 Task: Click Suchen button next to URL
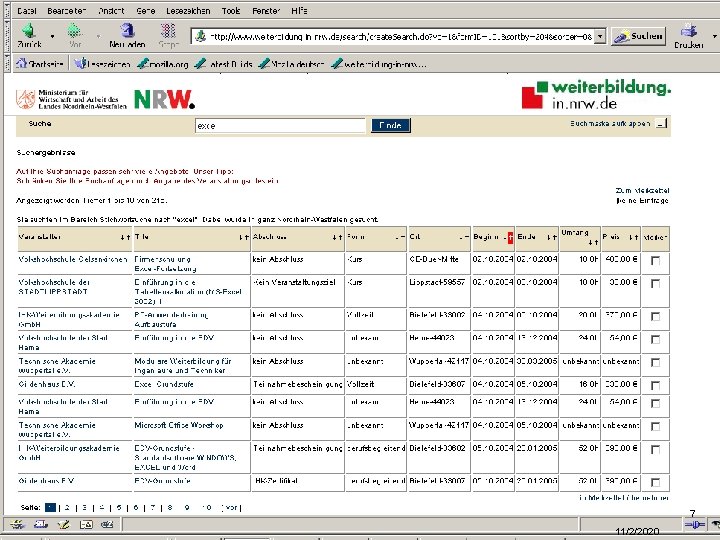(x=638, y=36)
